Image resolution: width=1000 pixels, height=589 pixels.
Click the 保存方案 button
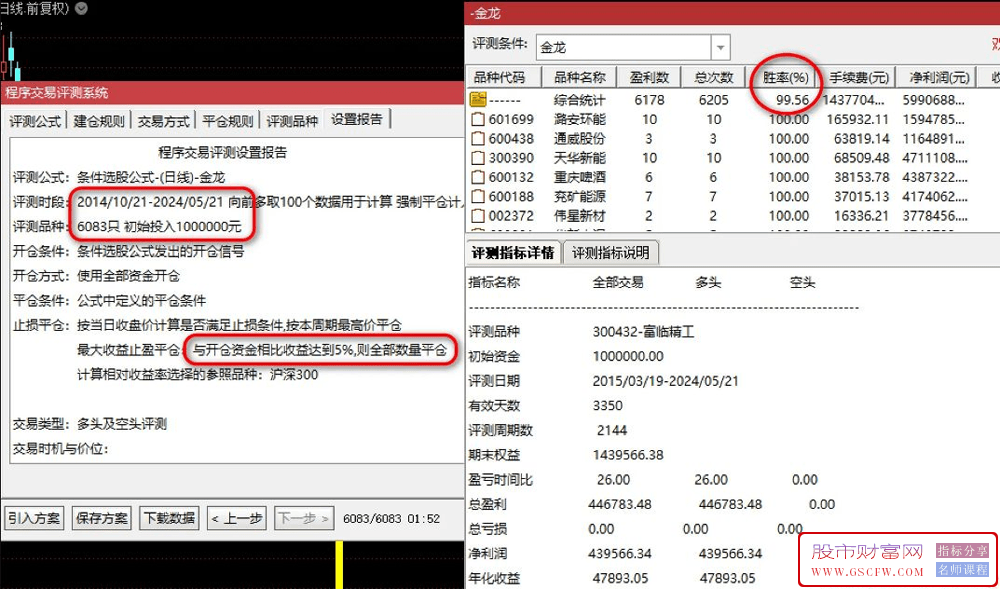[x=102, y=518]
